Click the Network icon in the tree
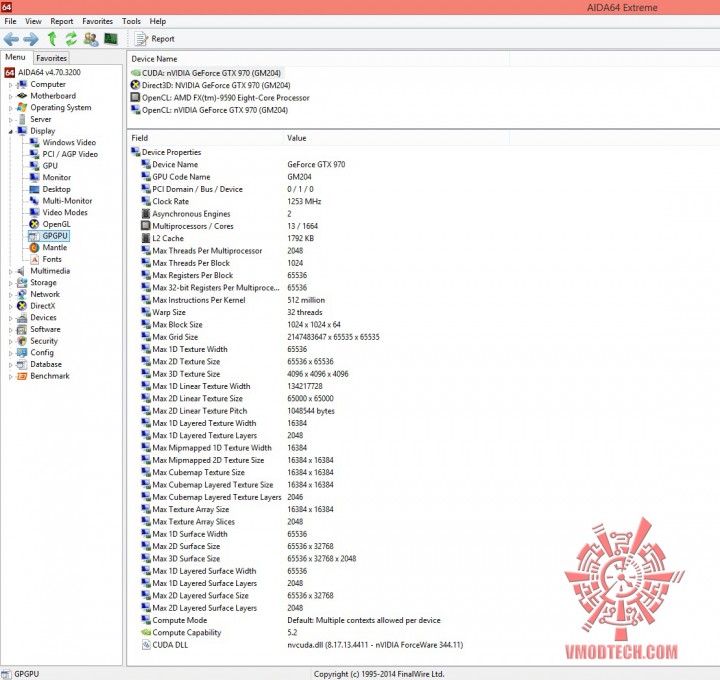The height and width of the screenshot is (680, 720). (22, 294)
